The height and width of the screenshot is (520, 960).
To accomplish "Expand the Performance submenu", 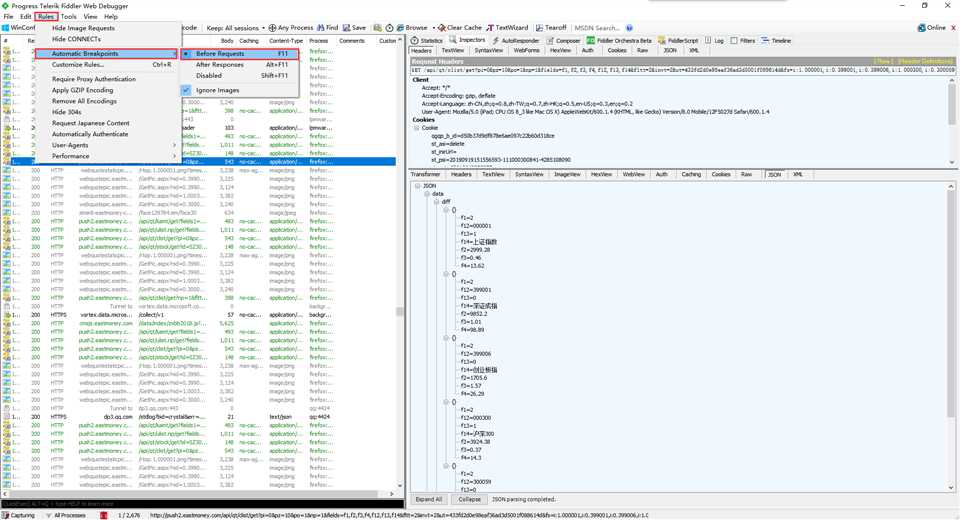I will pos(107,156).
